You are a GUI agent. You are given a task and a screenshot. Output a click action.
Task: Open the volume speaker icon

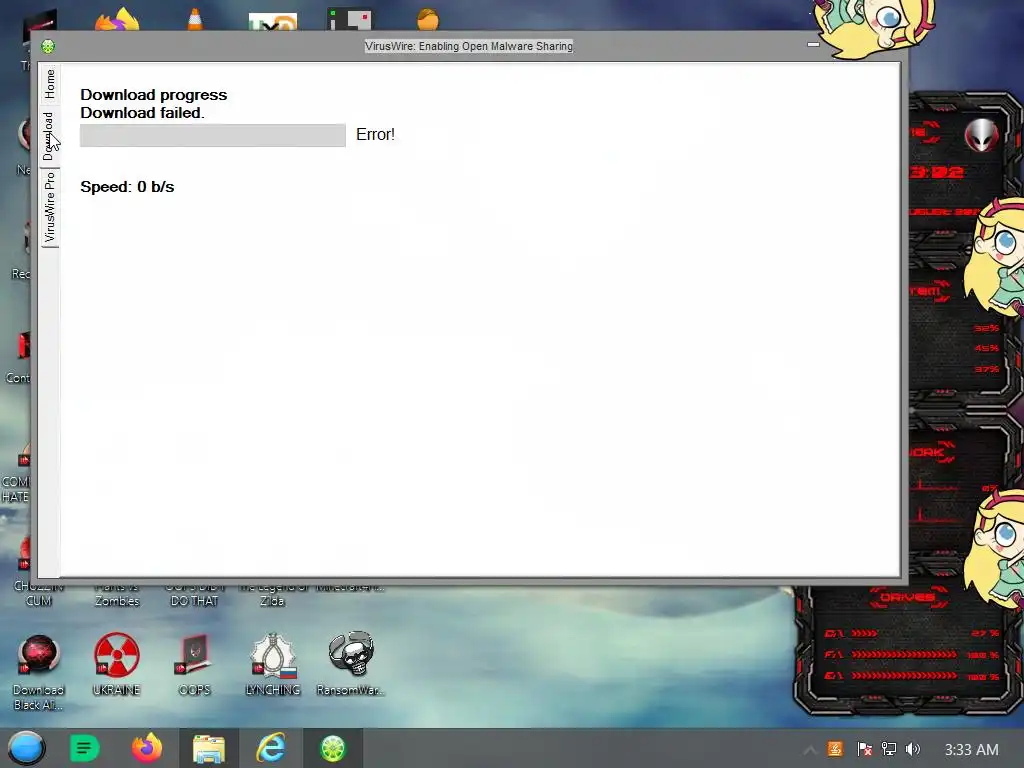(x=913, y=749)
